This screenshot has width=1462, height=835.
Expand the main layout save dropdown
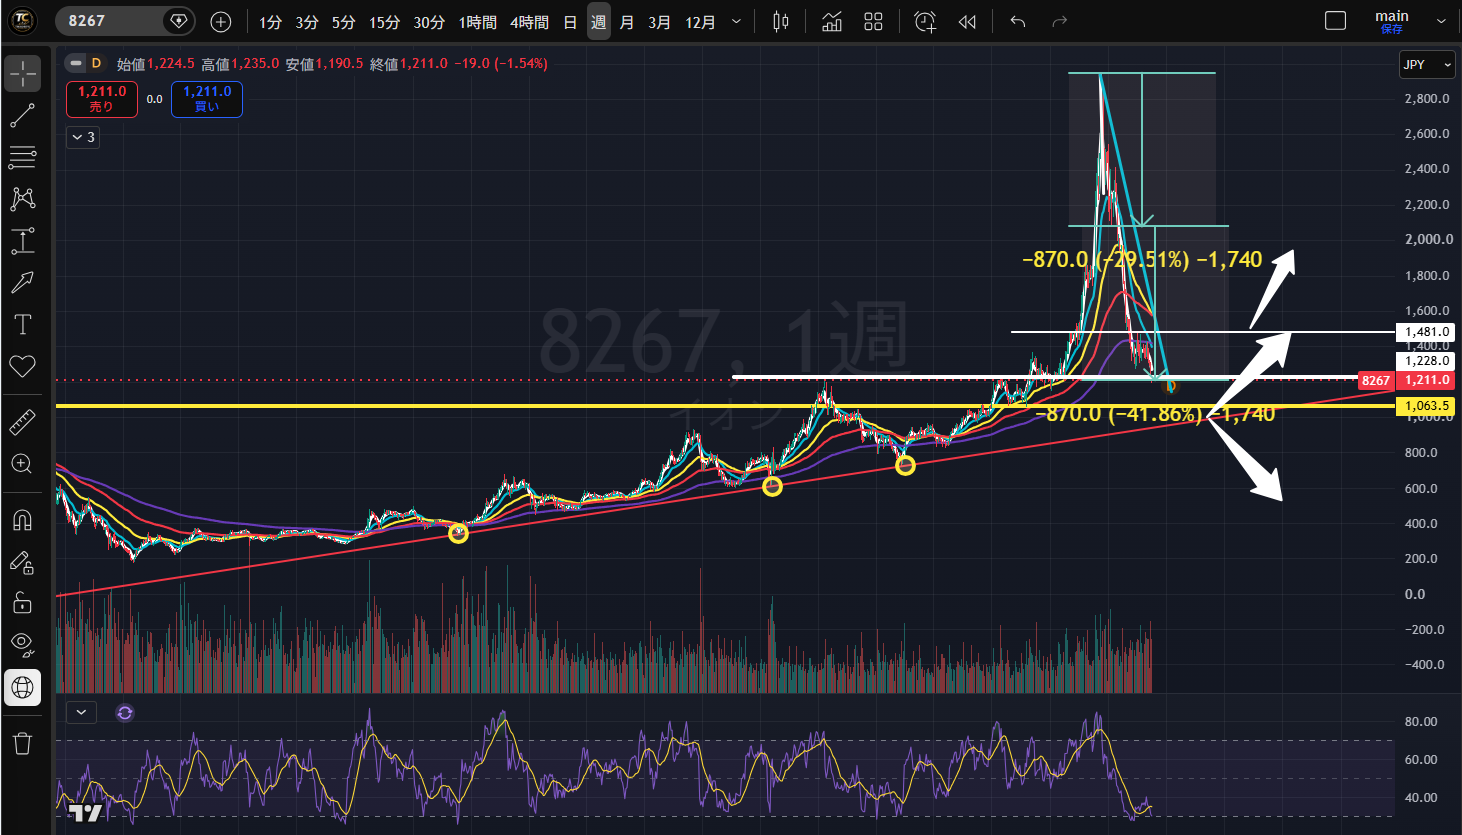[x=1441, y=21]
